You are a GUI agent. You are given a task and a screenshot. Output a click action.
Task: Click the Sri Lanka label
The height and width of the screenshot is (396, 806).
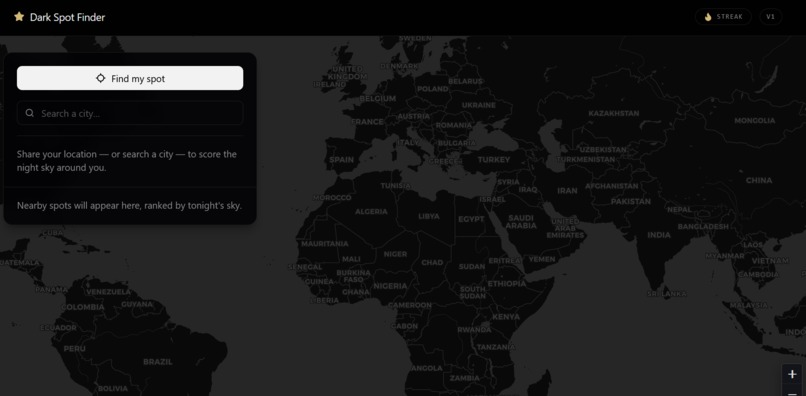coord(667,294)
